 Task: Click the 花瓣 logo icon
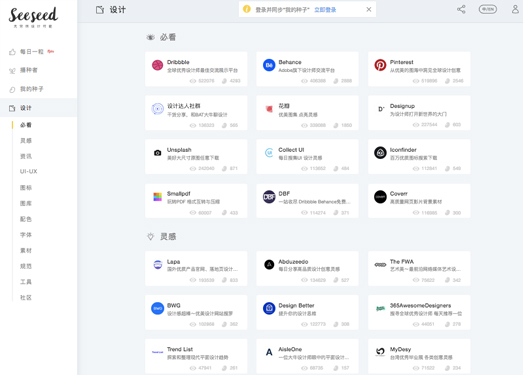click(x=269, y=109)
